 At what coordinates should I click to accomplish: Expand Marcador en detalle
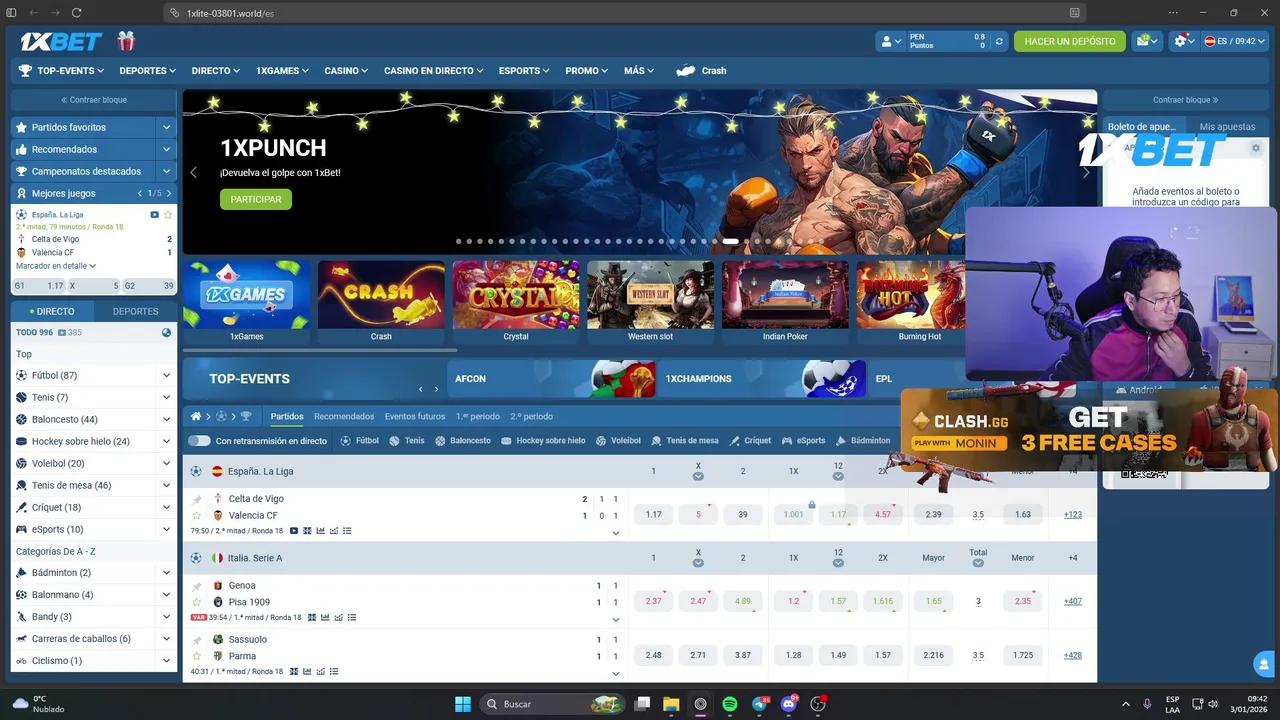[x=56, y=266]
